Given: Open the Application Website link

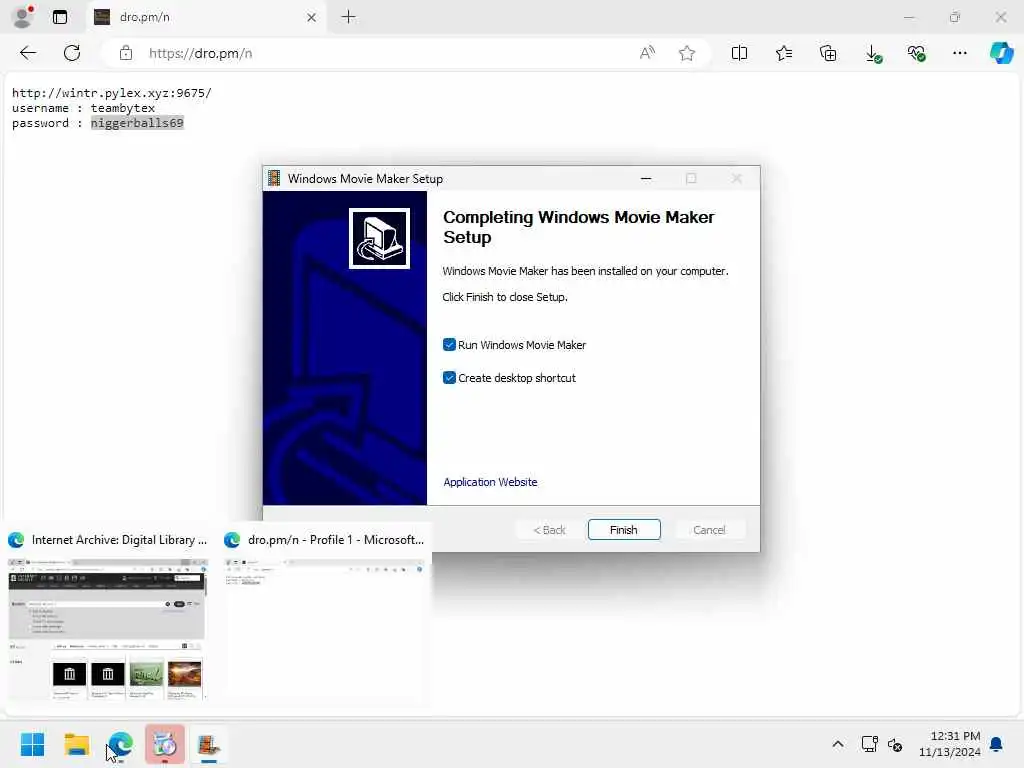Looking at the screenshot, I should point(490,482).
